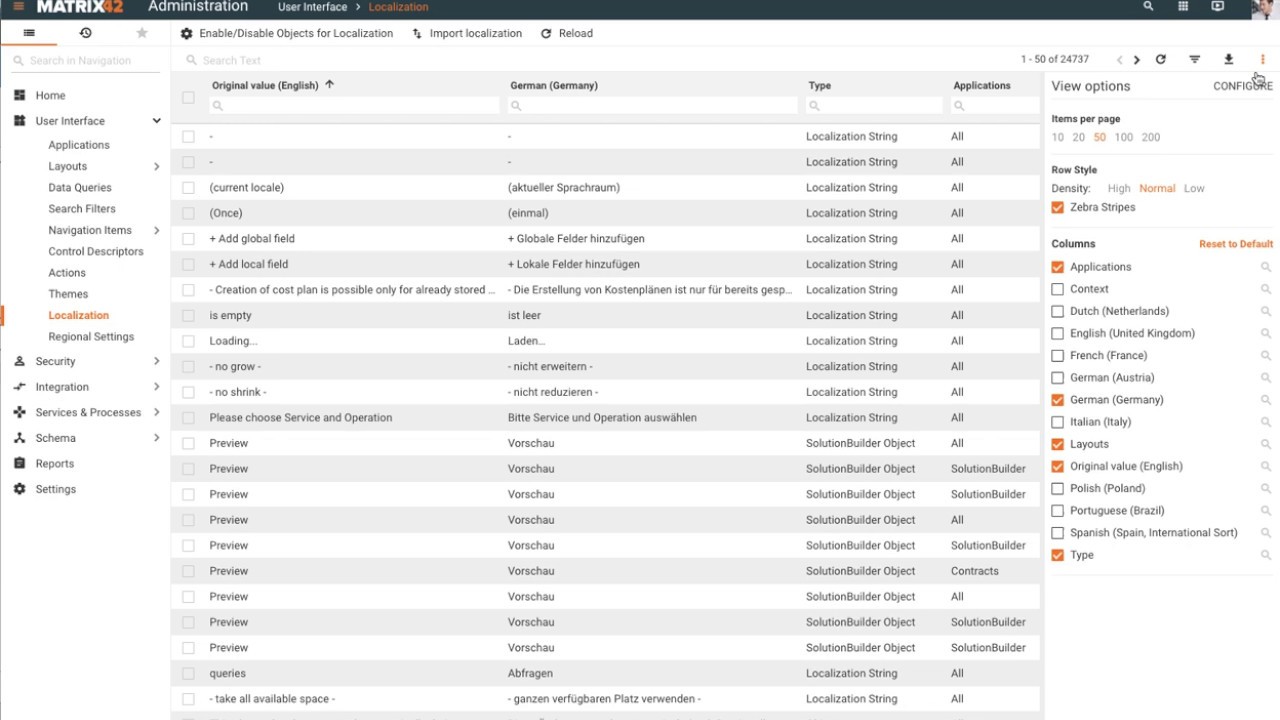Open the apps grid icon in header
Screen dimensions: 1280x720
[1183, 7]
